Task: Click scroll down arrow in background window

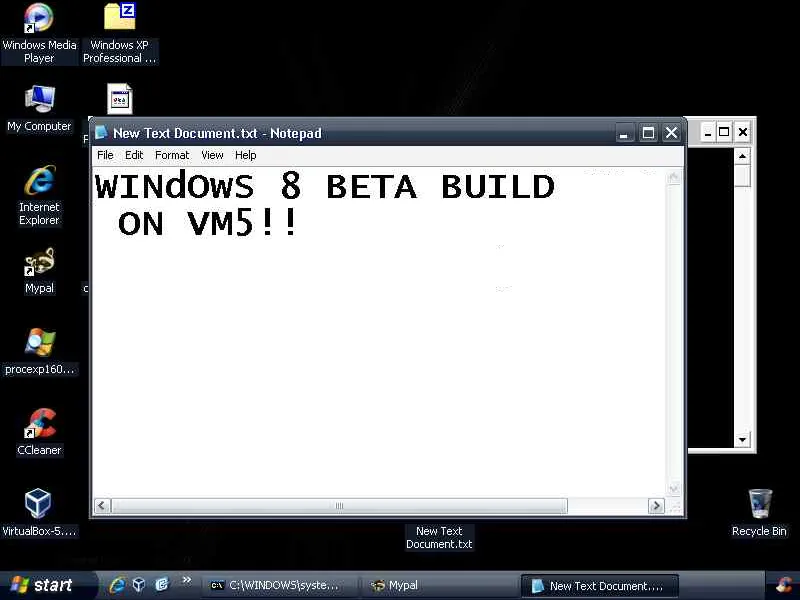Action: coord(742,439)
